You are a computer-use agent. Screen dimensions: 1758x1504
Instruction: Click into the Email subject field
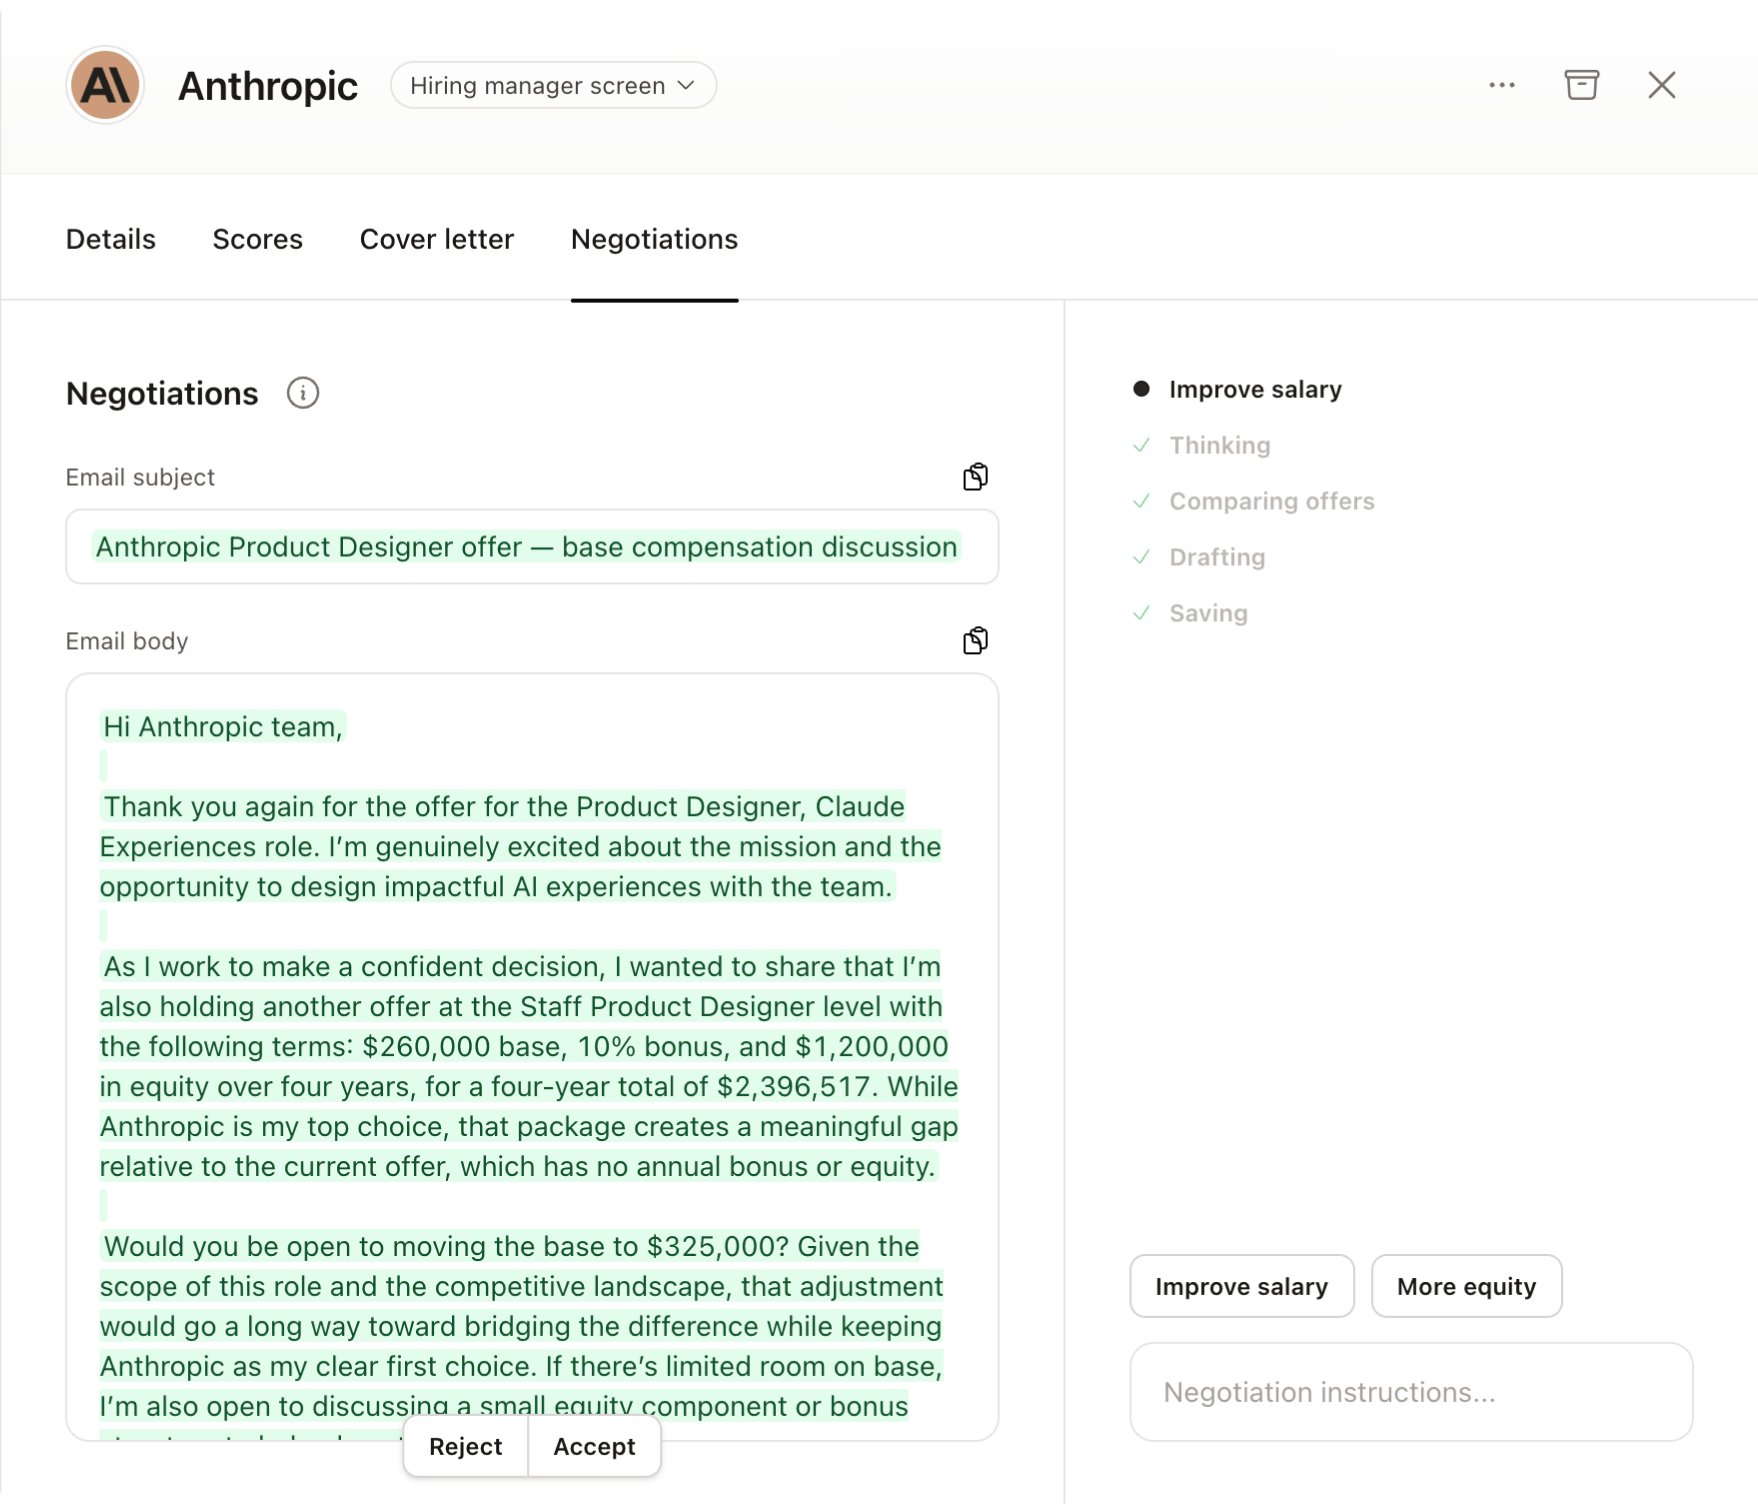tap(531, 547)
